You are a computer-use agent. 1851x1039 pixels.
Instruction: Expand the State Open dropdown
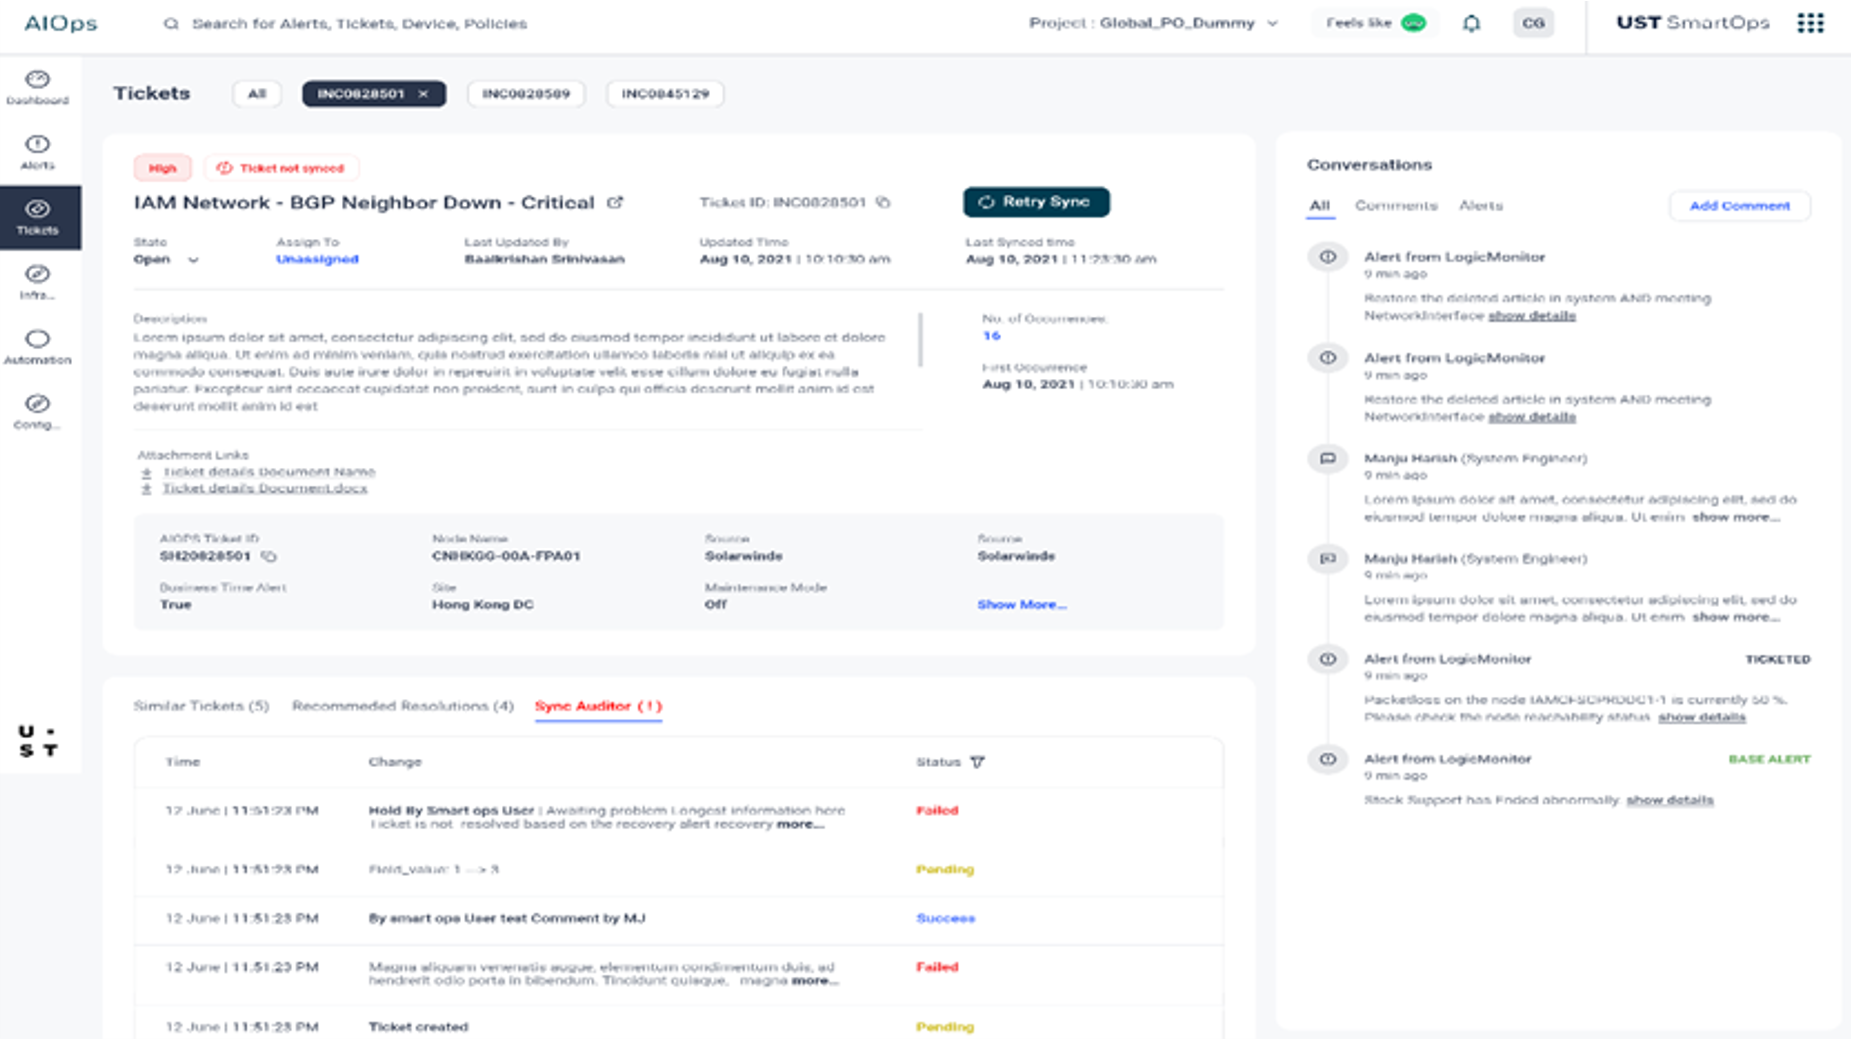click(x=193, y=260)
